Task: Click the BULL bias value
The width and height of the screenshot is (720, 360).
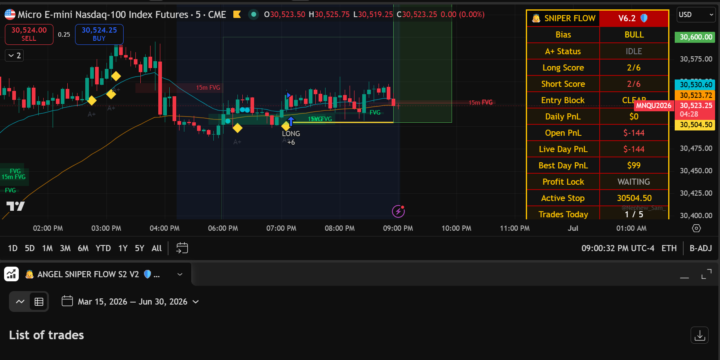Action: 634,35
